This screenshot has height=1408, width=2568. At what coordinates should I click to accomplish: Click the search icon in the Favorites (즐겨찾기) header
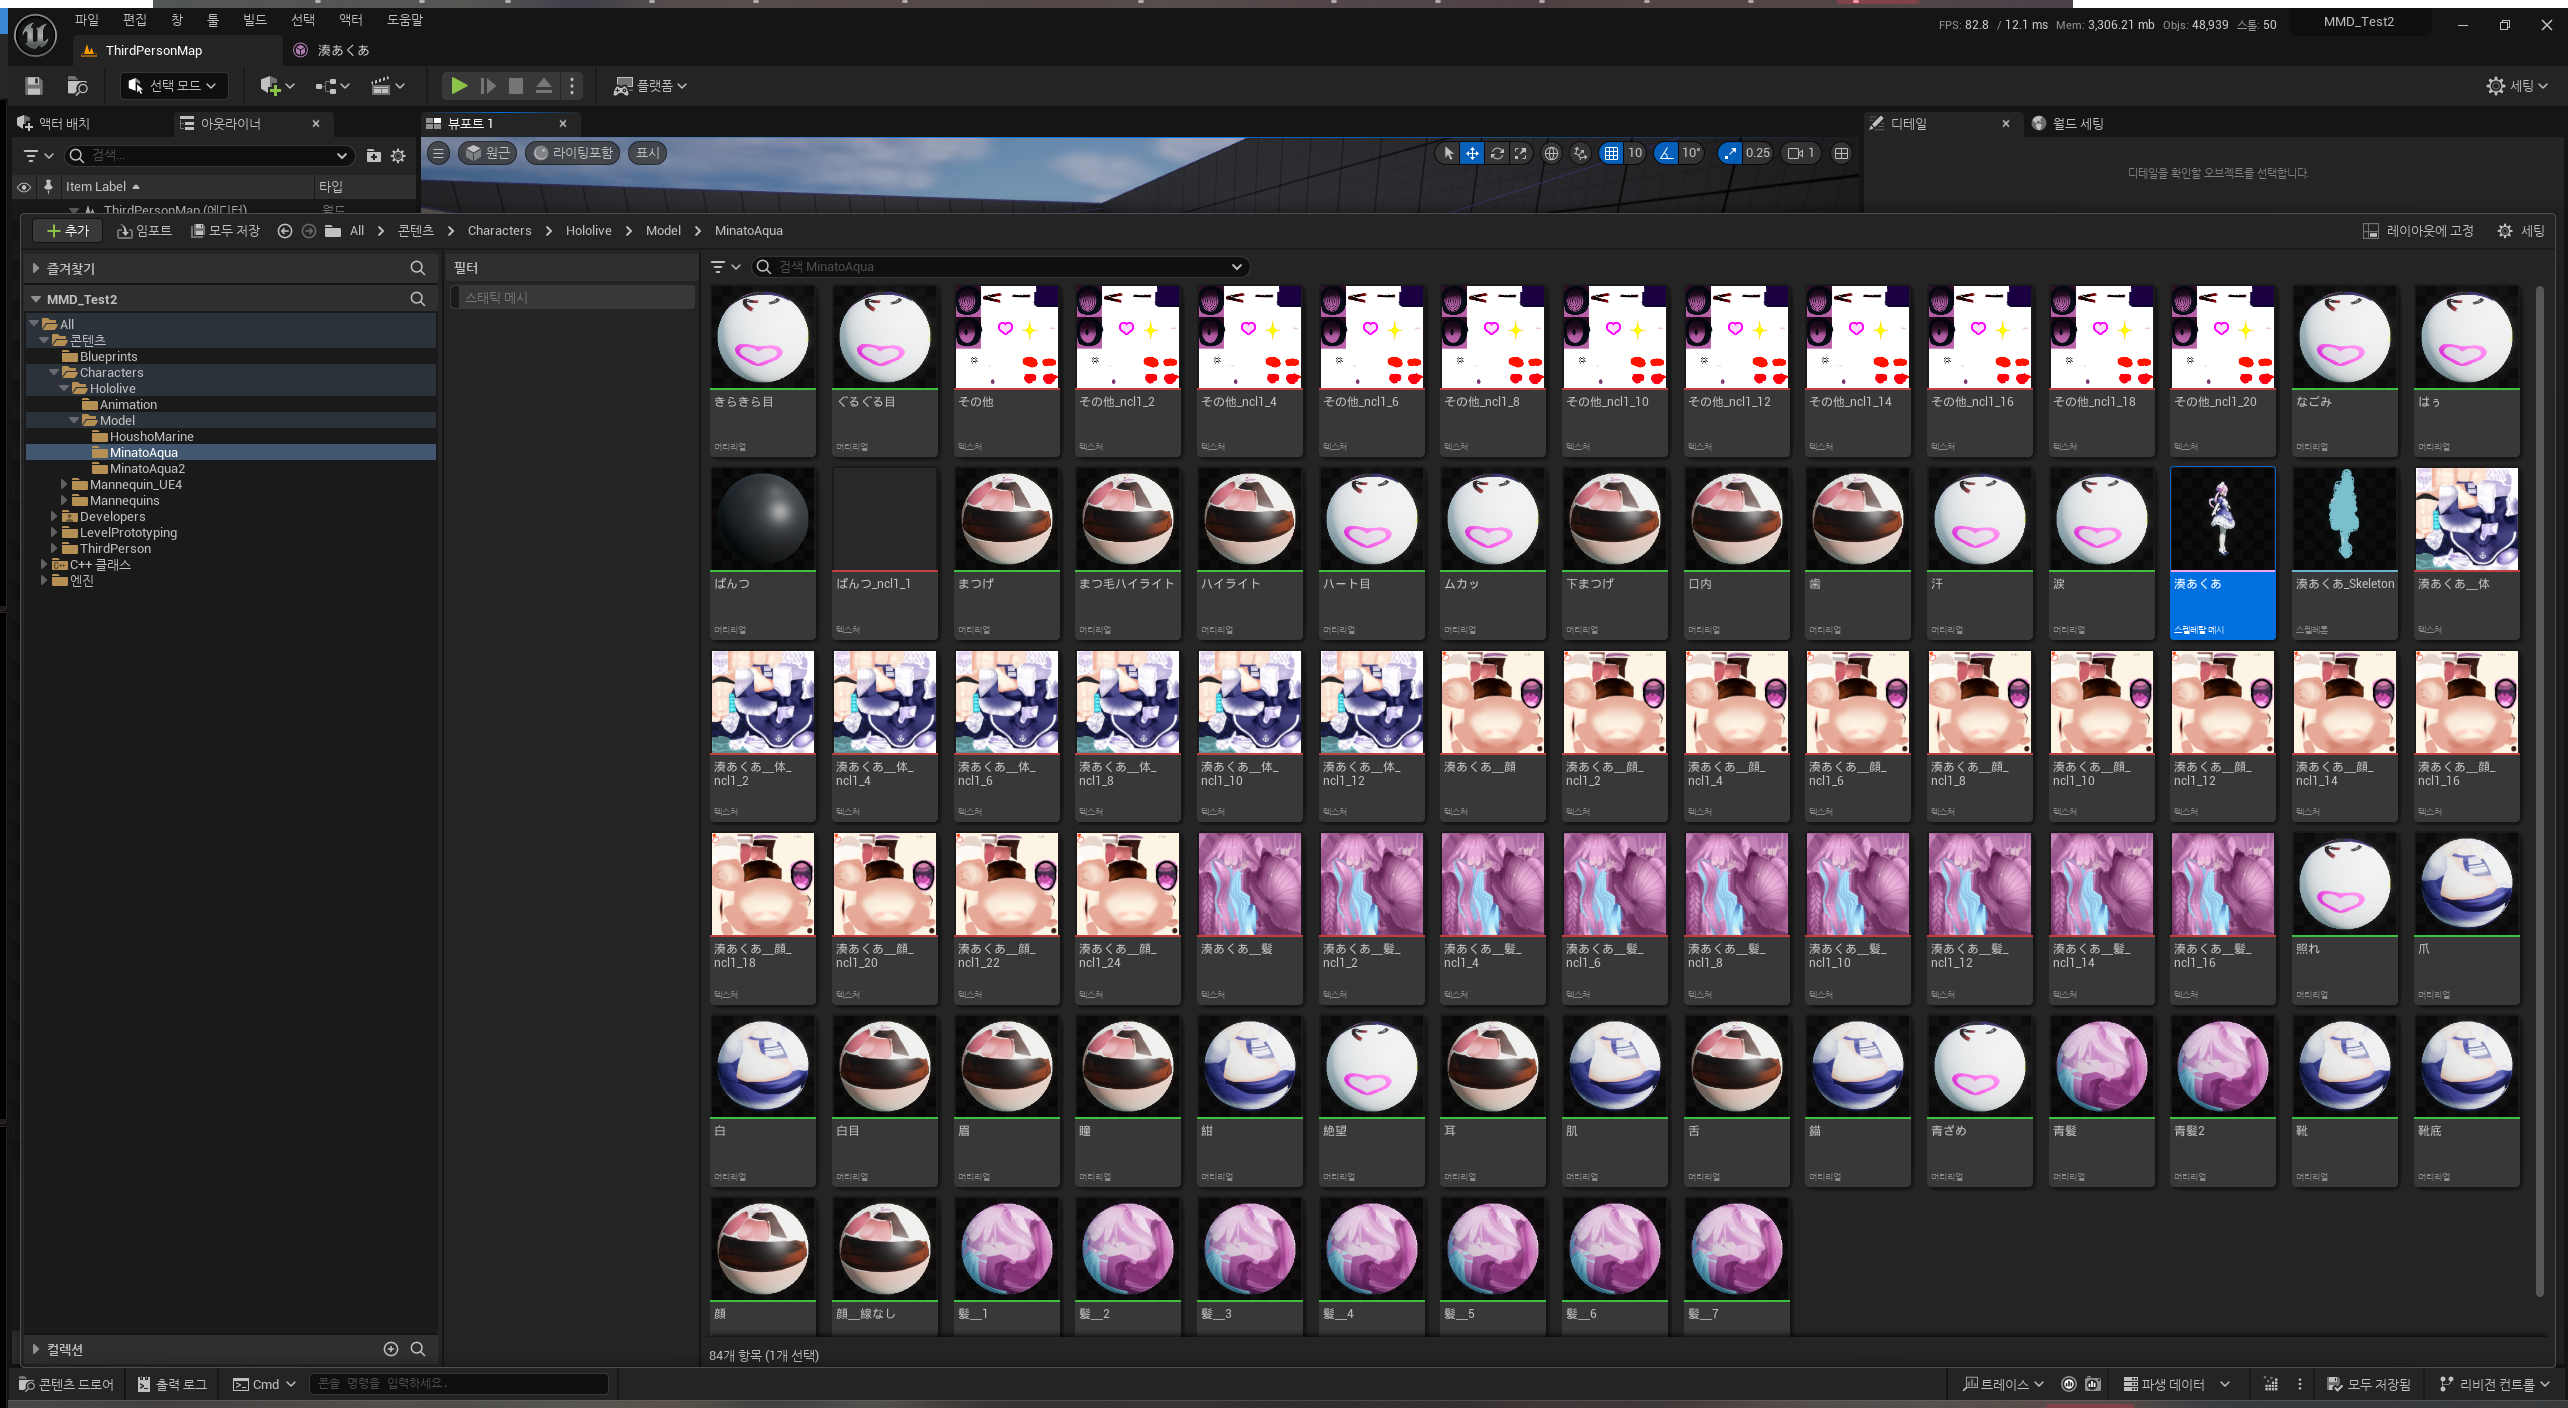click(418, 268)
